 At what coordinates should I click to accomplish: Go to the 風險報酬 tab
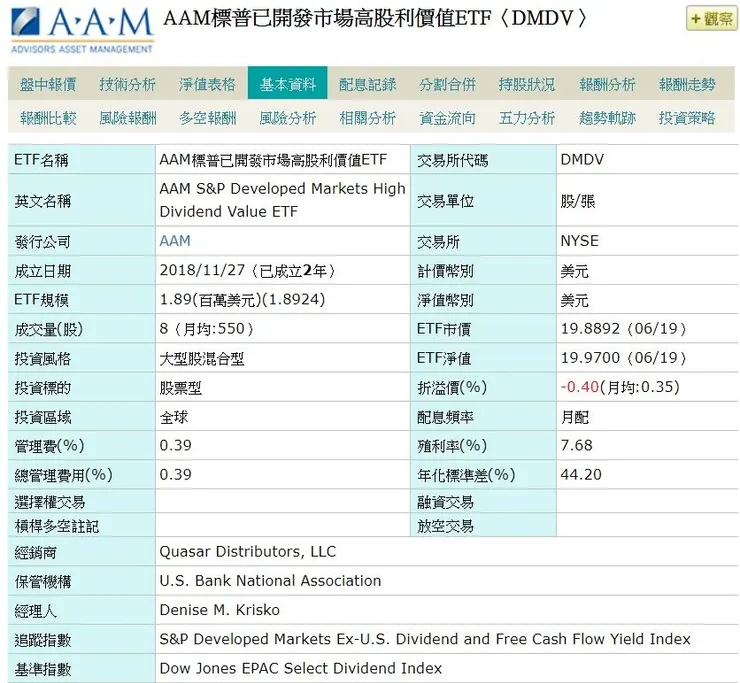(x=127, y=118)
